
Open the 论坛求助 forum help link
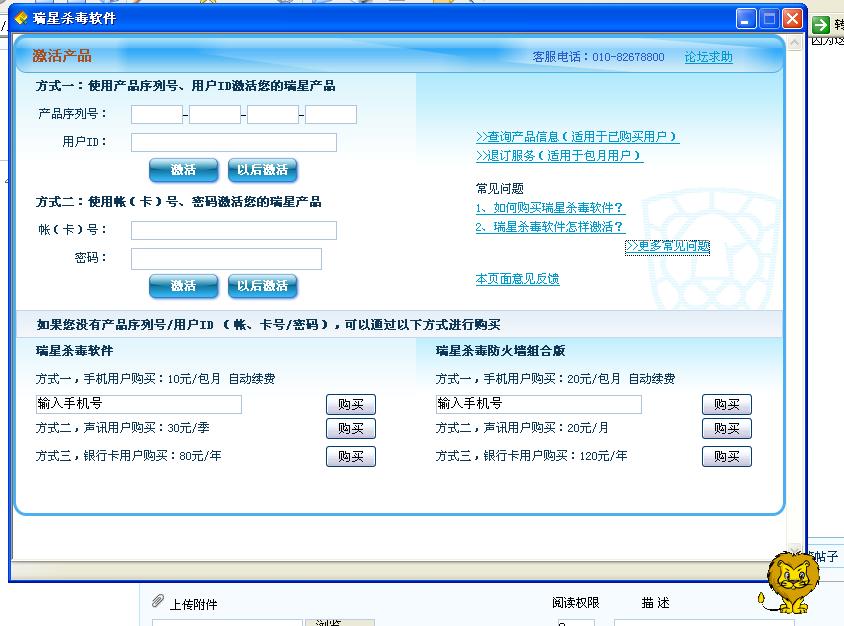tap(708, 57)
